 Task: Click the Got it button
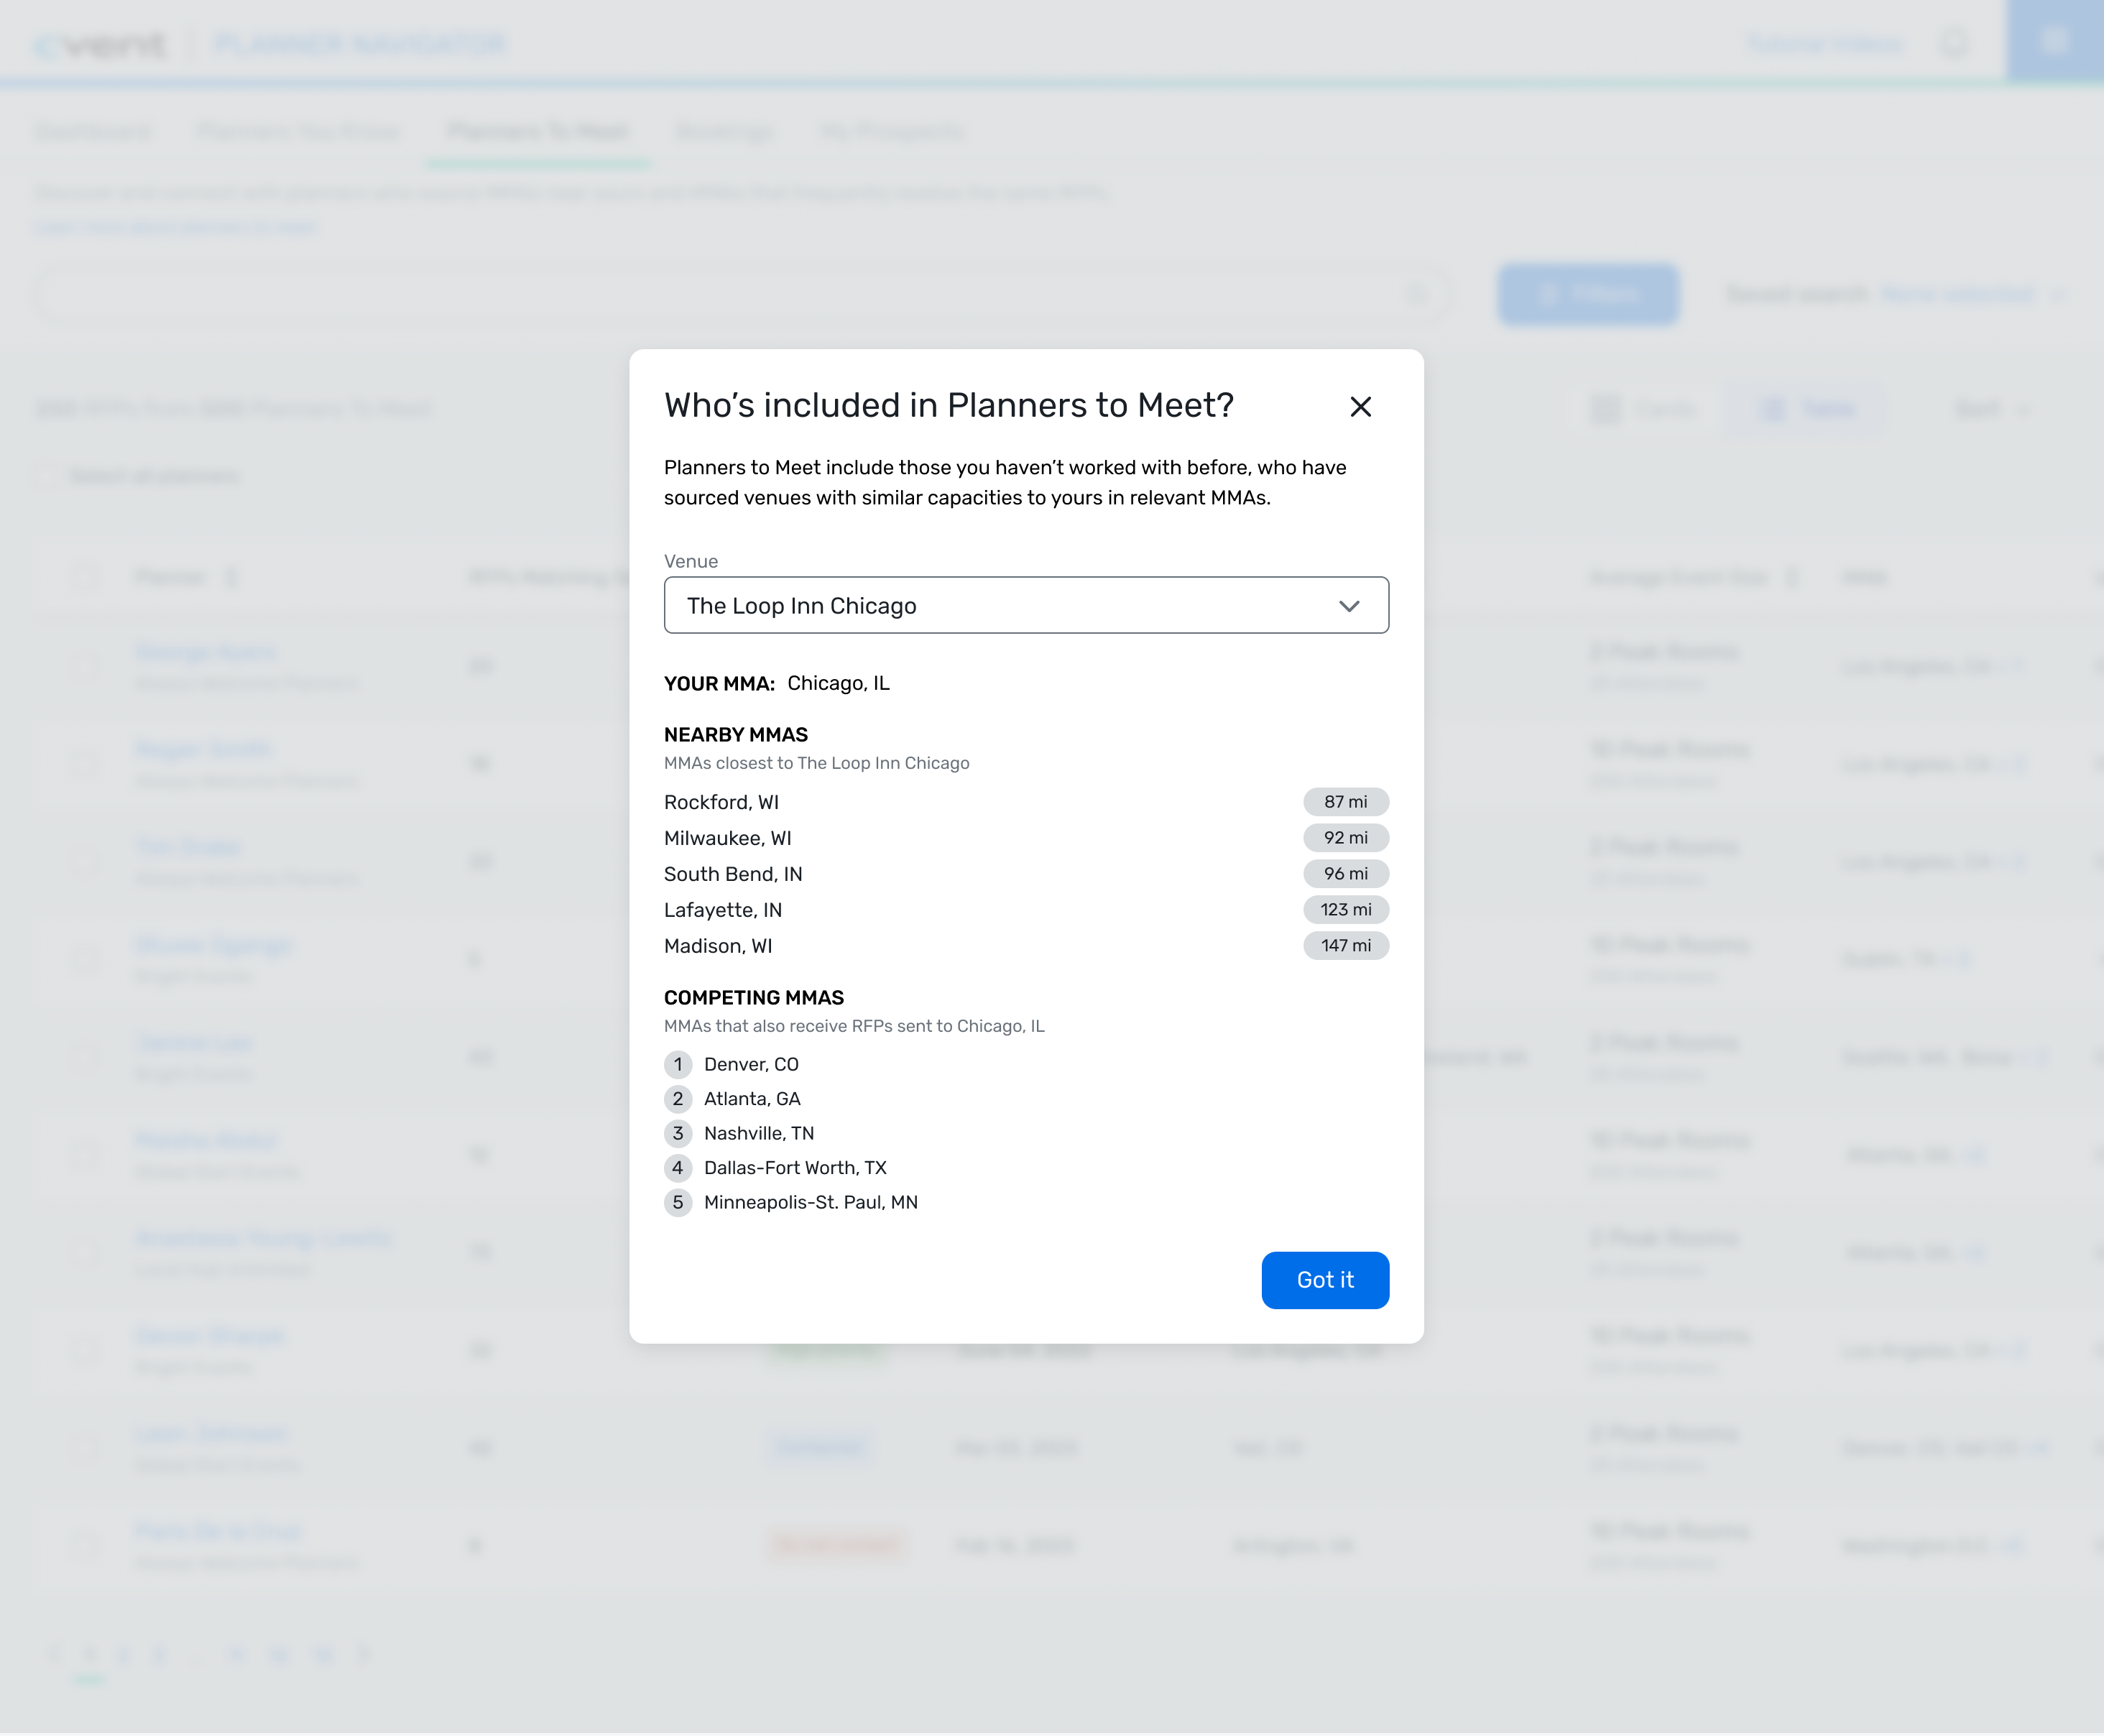1325,1280
